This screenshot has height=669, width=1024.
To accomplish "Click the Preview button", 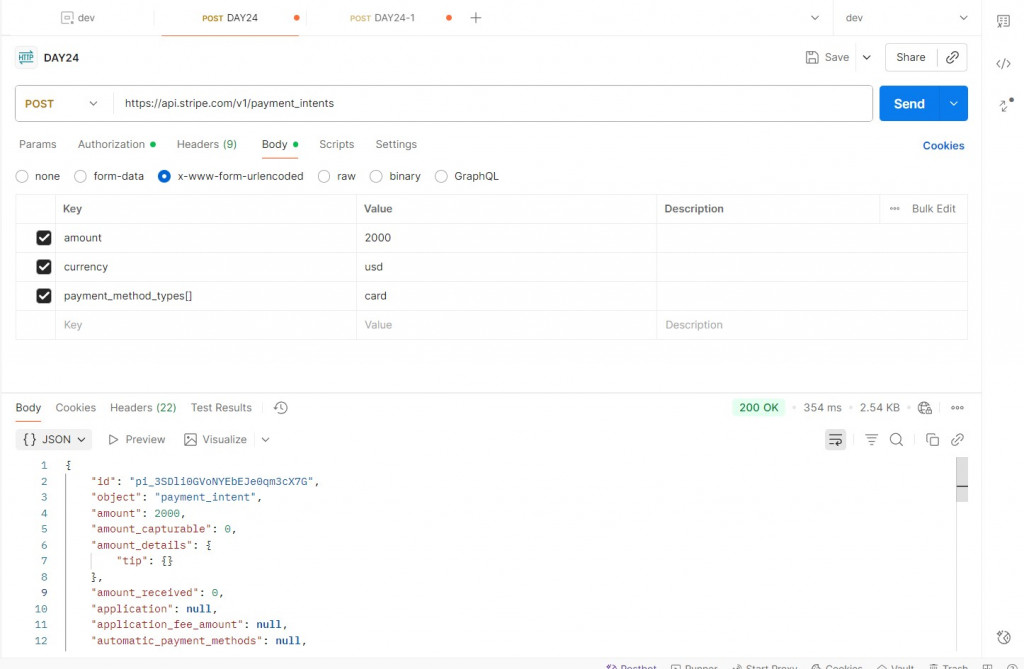I will (x=136, y=440).
